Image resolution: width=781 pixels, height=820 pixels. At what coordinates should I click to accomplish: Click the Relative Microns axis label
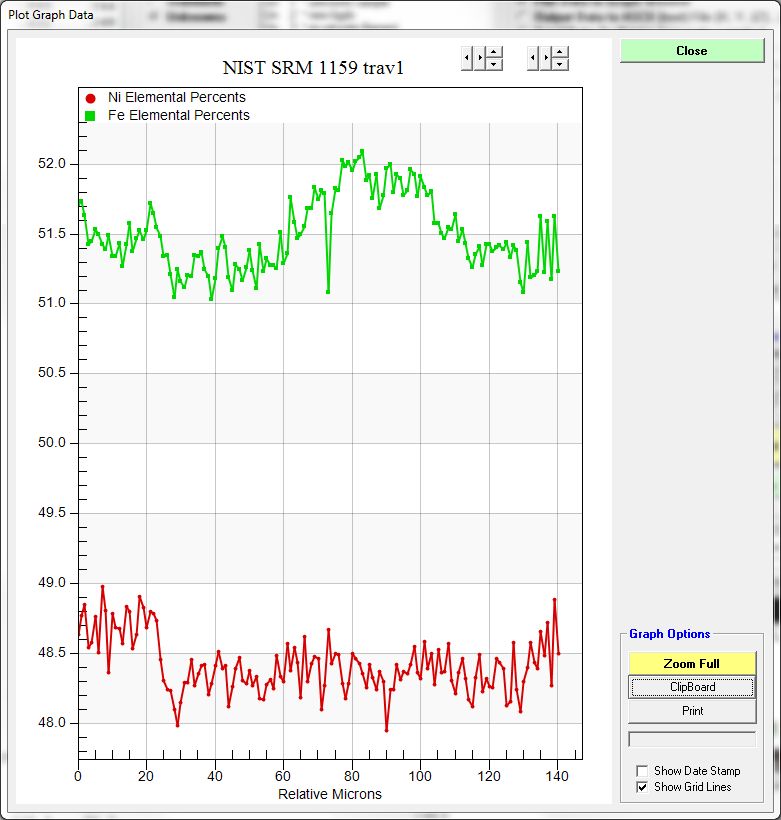(x=329, y=794)
